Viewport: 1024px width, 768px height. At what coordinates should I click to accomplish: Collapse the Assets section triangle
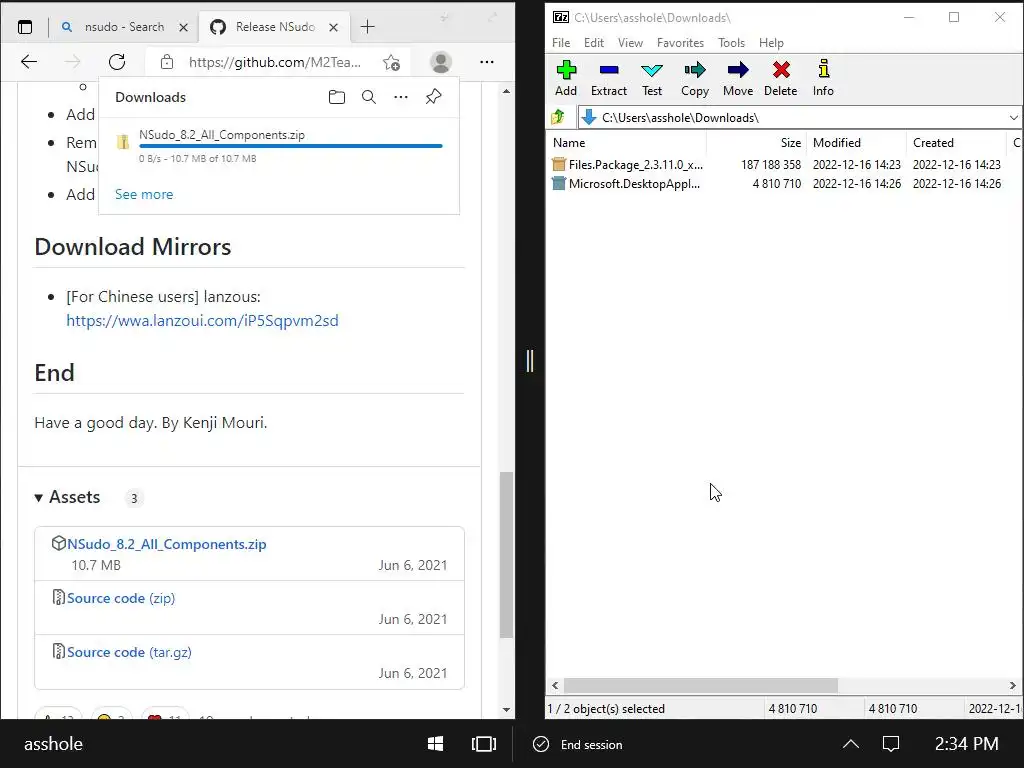(39, 498)
